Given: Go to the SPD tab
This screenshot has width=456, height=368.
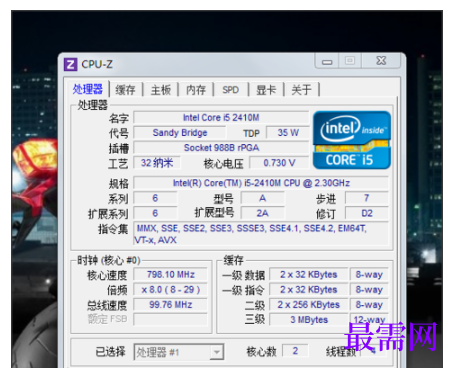Looking at the screenshot, I should coord(231,90).
